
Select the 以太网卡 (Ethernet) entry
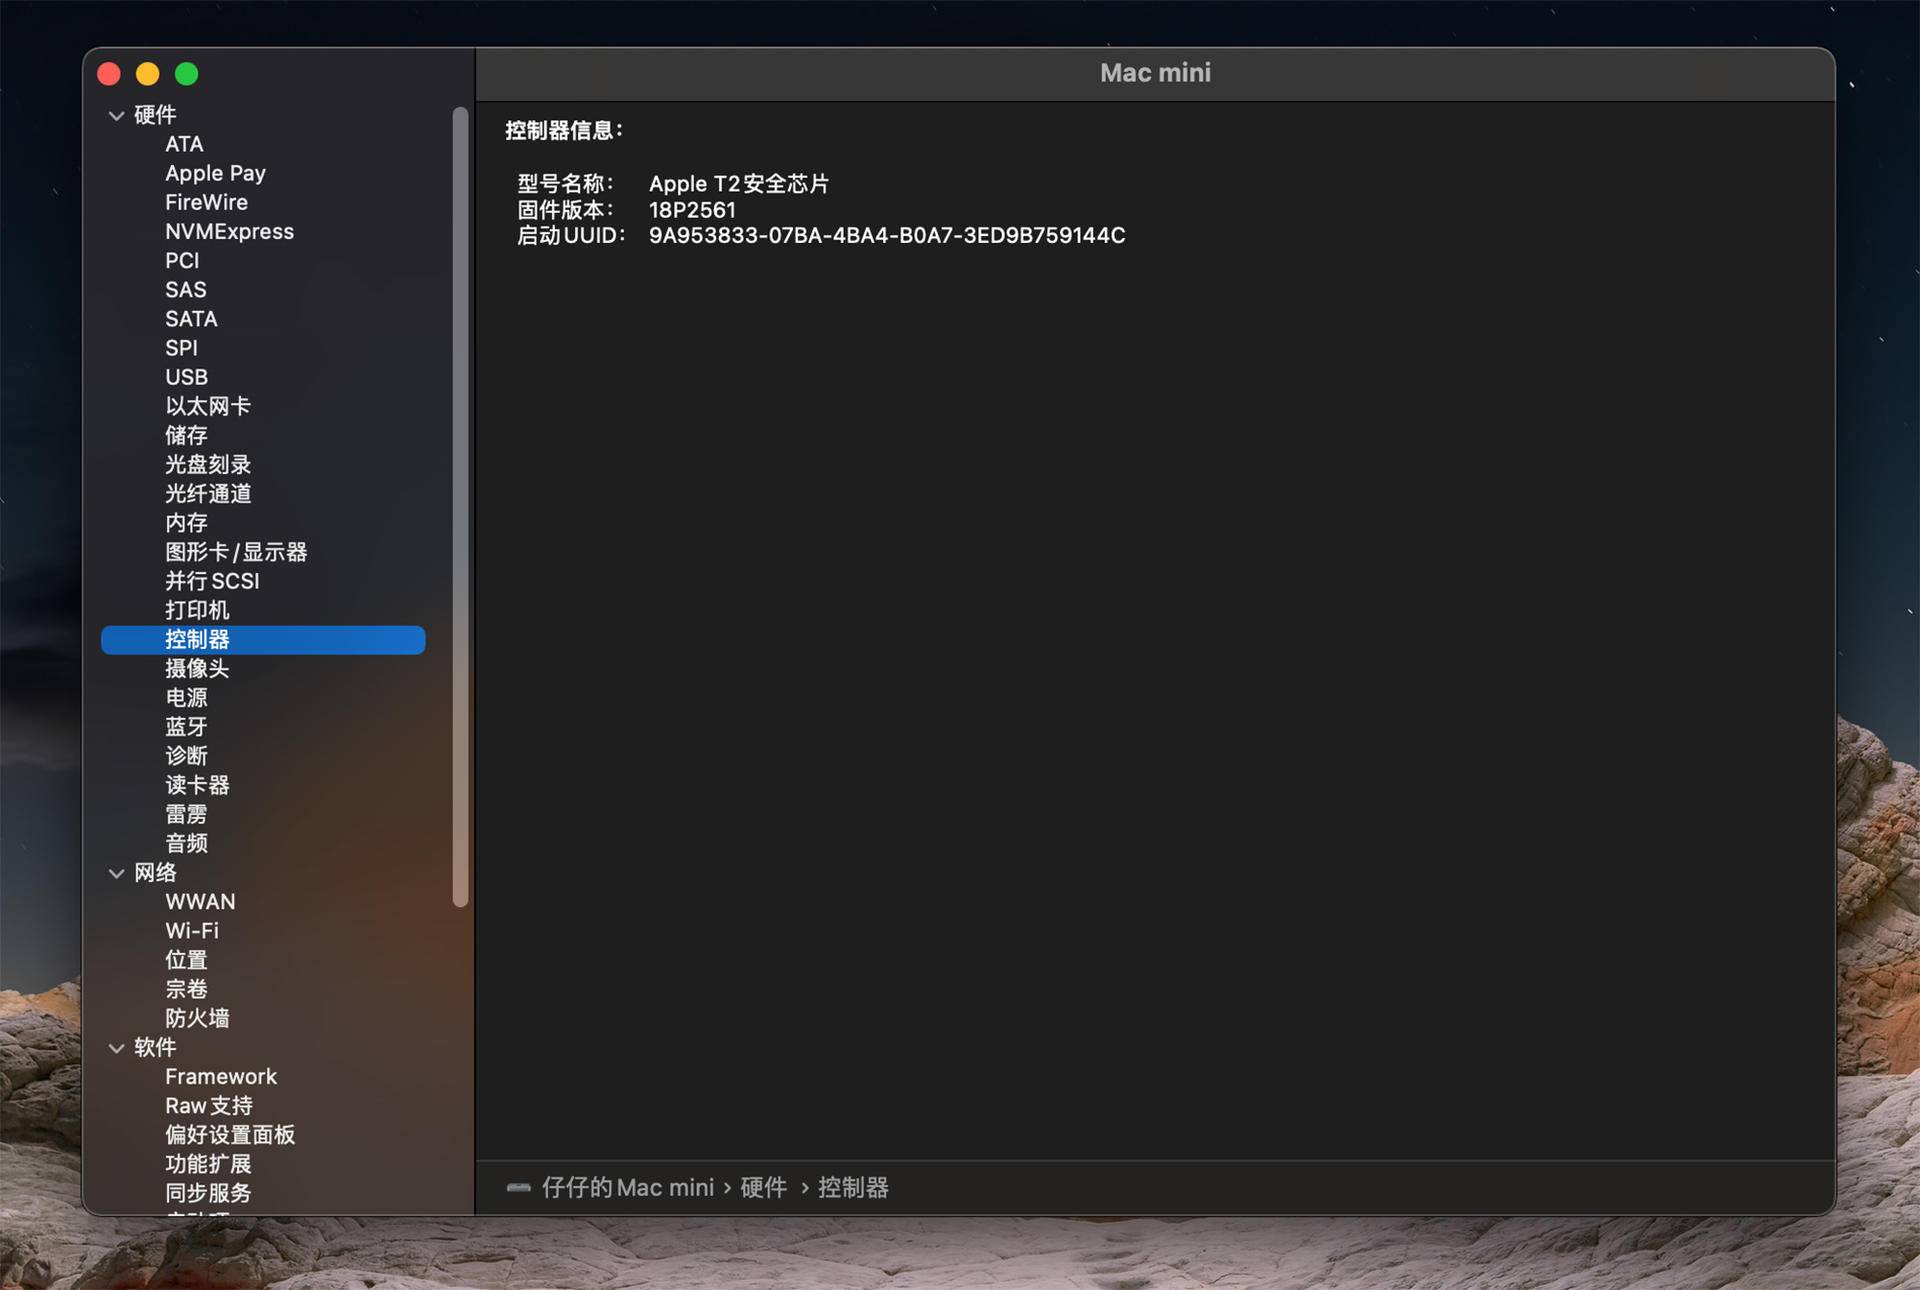coord(206,406)
